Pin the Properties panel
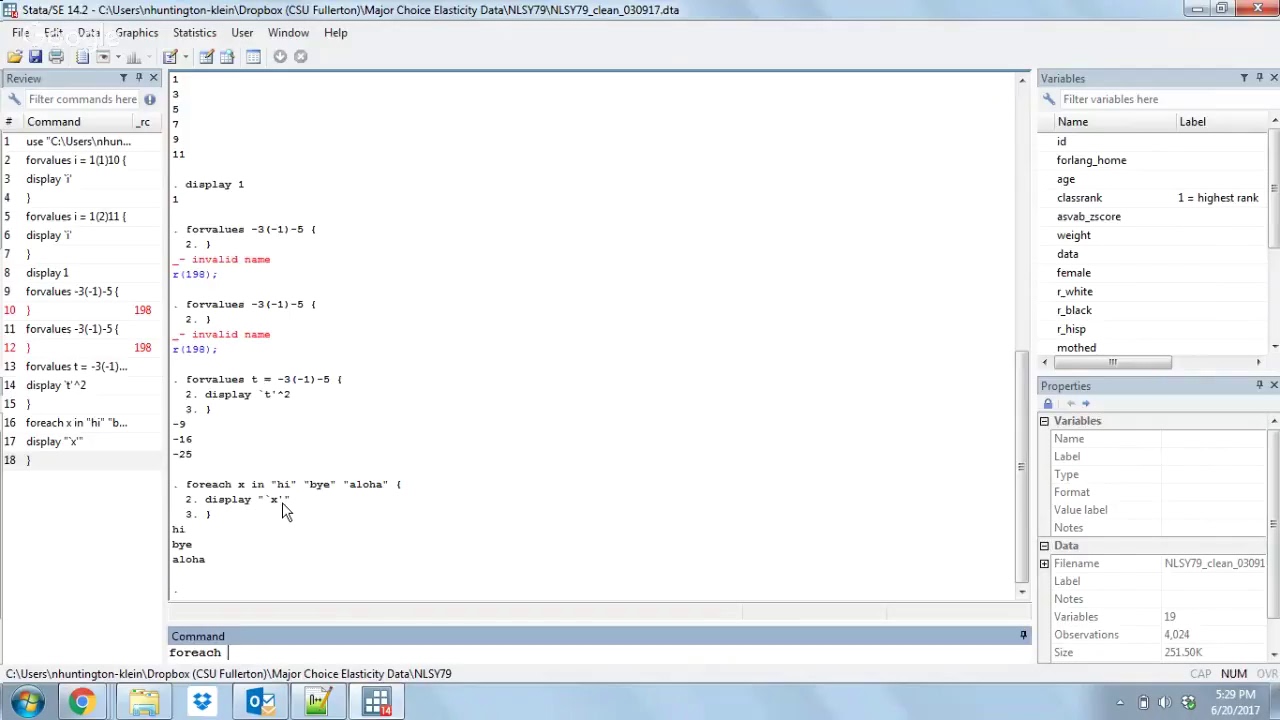Viewport: 1280px width, 720px height. coord(1259,385)
